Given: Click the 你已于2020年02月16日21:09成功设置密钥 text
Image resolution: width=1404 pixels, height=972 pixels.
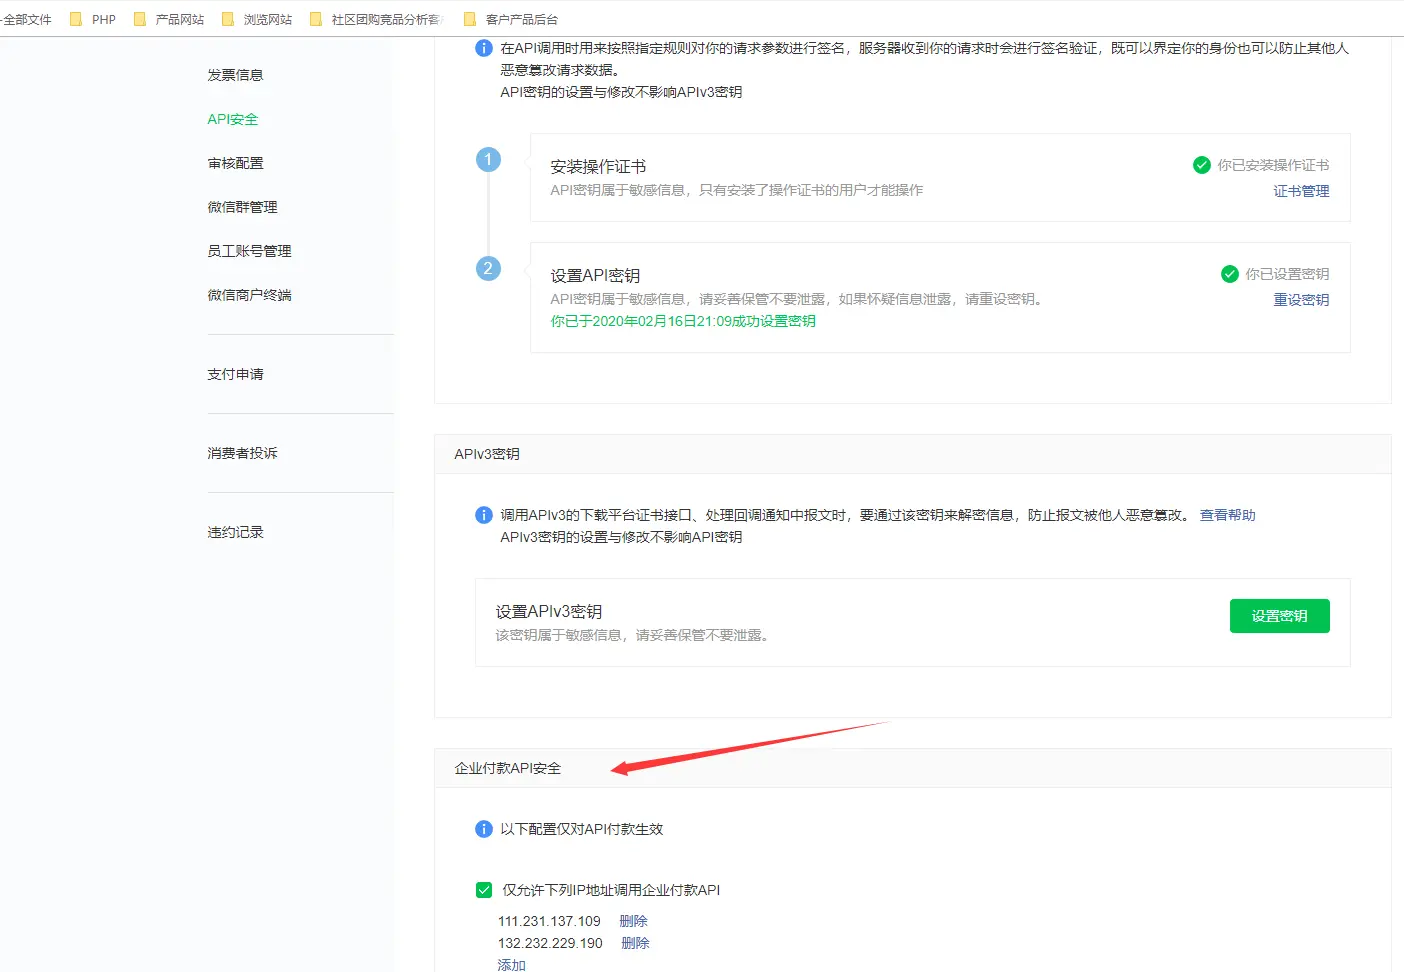Looking at the screenshot, I should pyautogui.click(x=683, y=321).
